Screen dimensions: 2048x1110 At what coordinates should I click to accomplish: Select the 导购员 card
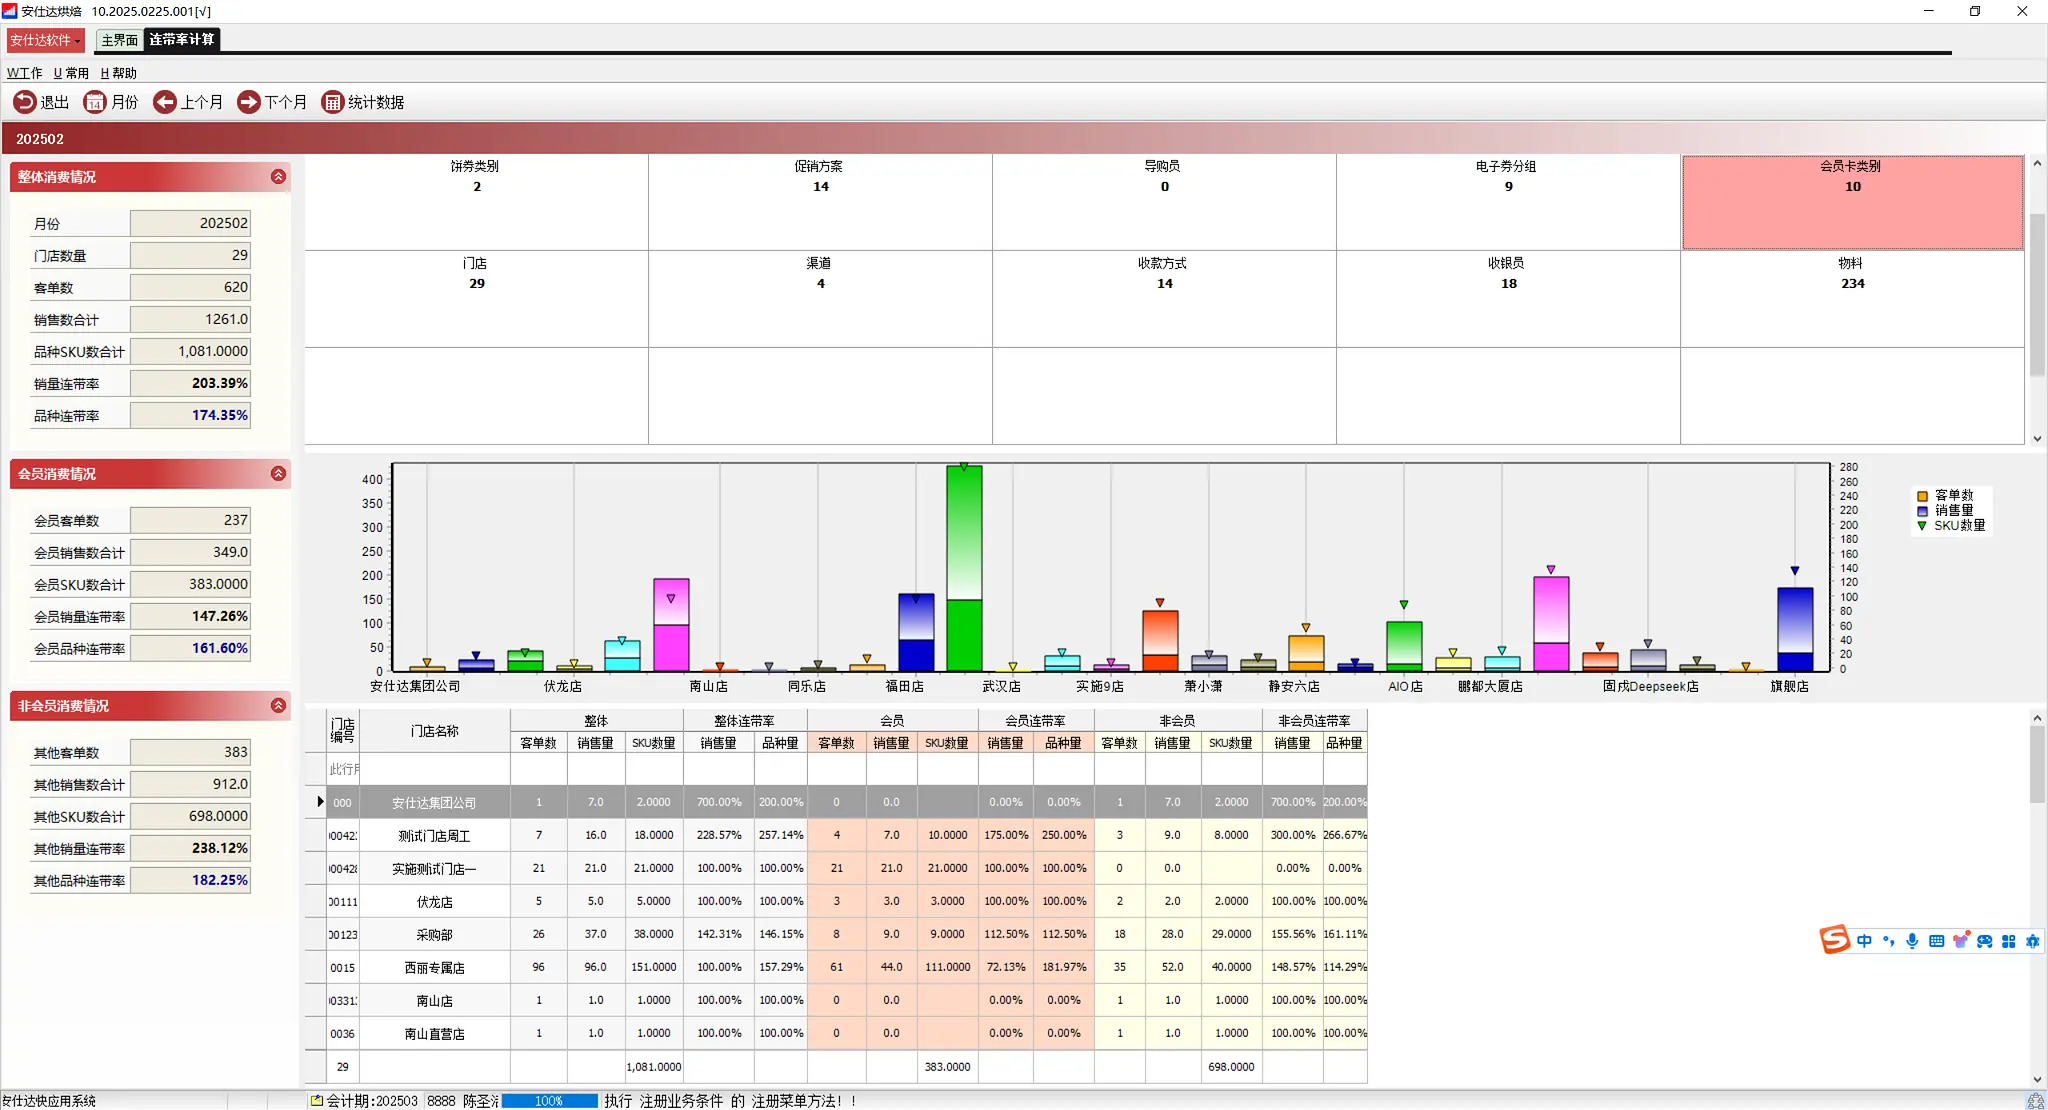[1164, 202]
